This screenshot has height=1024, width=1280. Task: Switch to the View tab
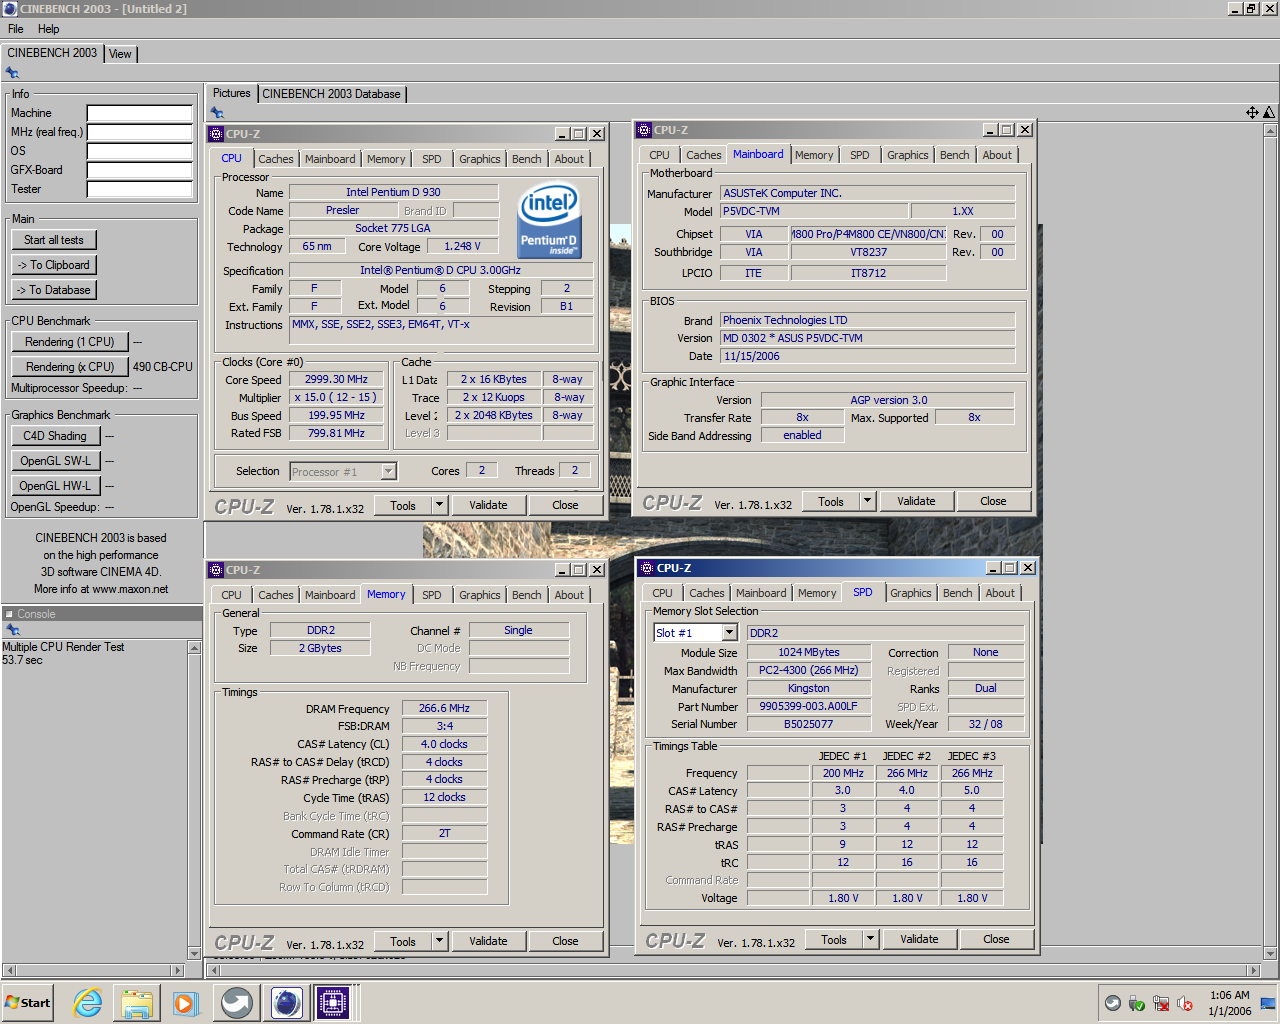(120, 54)
